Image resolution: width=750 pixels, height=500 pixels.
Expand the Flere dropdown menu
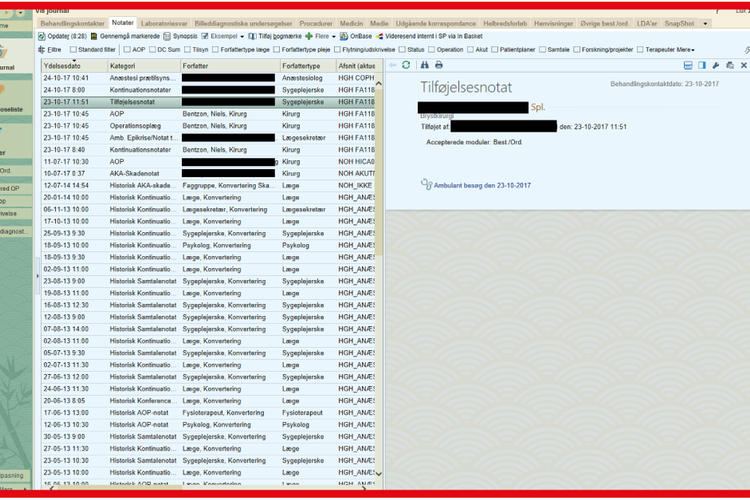click(x=320, y=35)
